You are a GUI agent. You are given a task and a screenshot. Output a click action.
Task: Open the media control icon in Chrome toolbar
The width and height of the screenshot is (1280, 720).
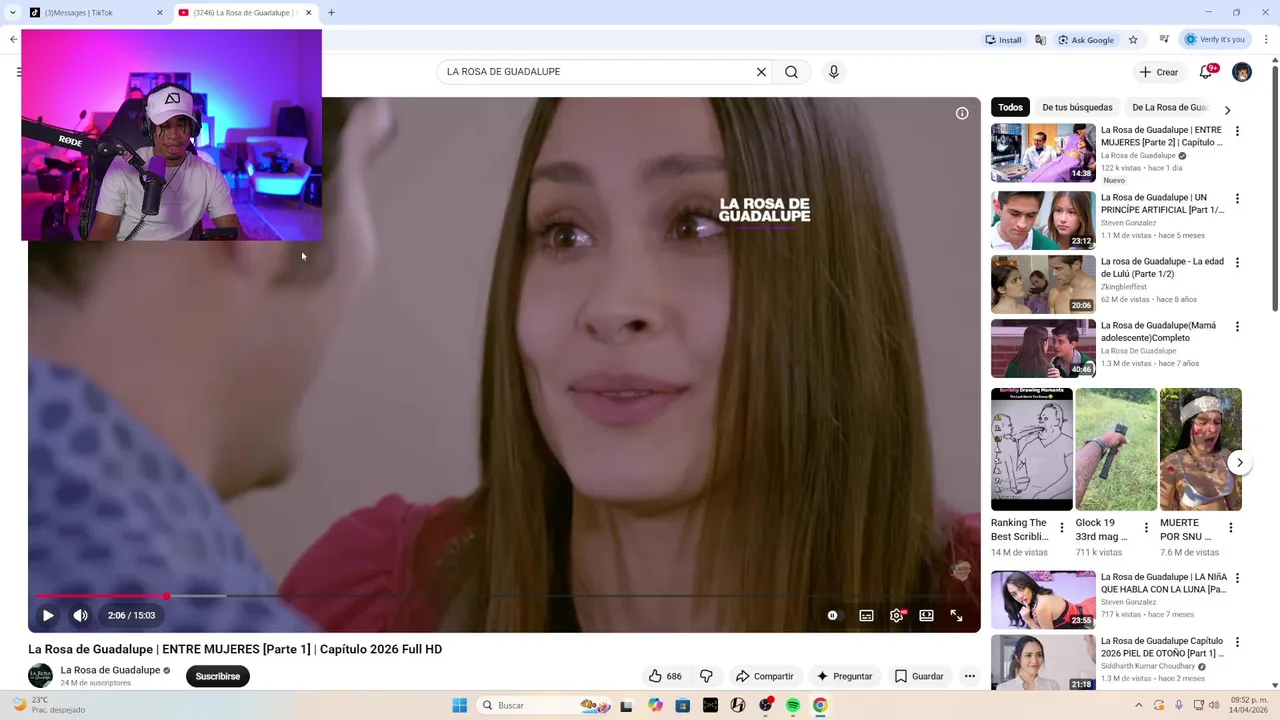point(1164,40)
